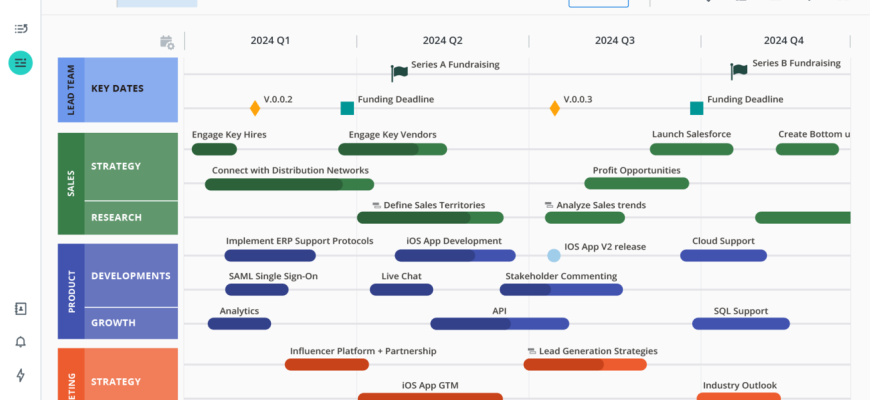Open the contacts icon in left sidebar
870x400 pixels.
tap(21, 309)
